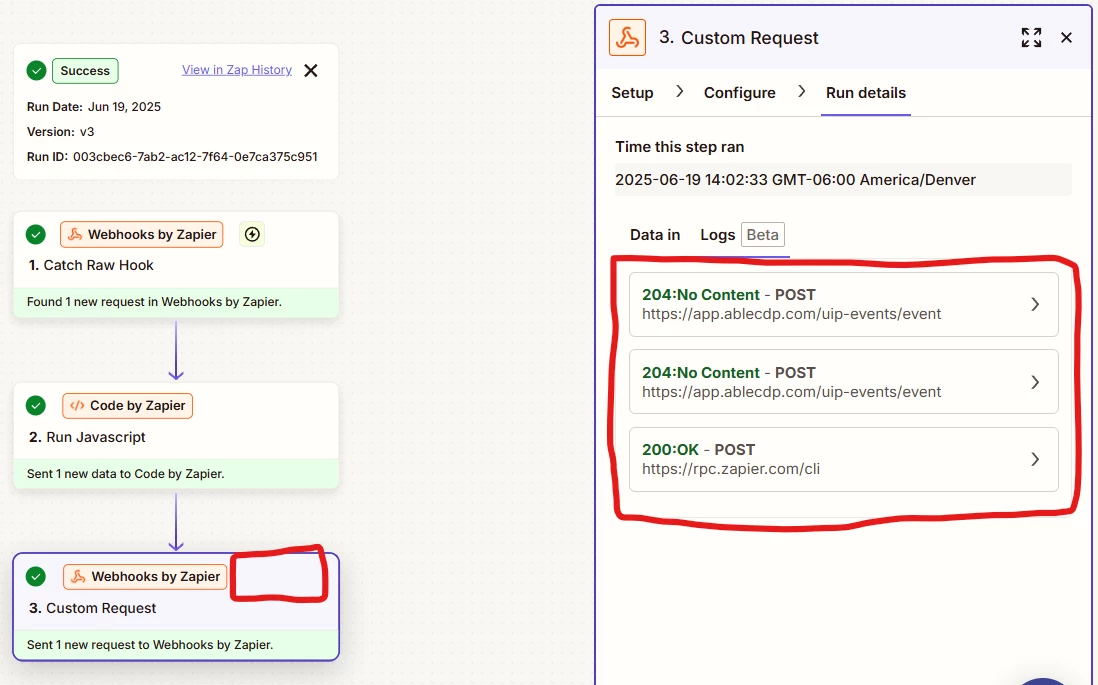Click the Version v3 text
1098x685 pixels.
point(60,132)
